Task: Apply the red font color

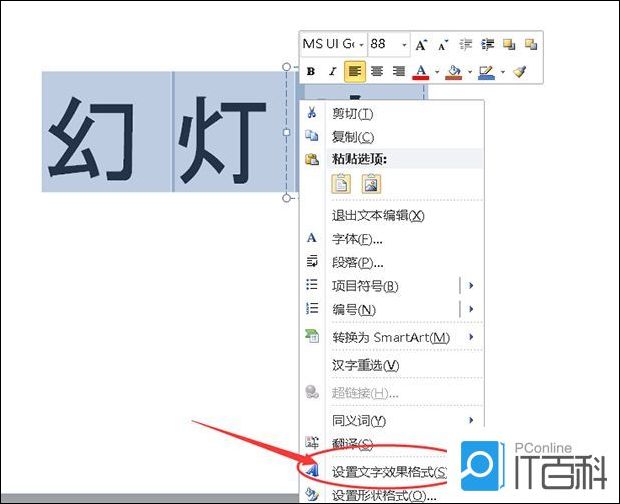Action: click(421, 72)
